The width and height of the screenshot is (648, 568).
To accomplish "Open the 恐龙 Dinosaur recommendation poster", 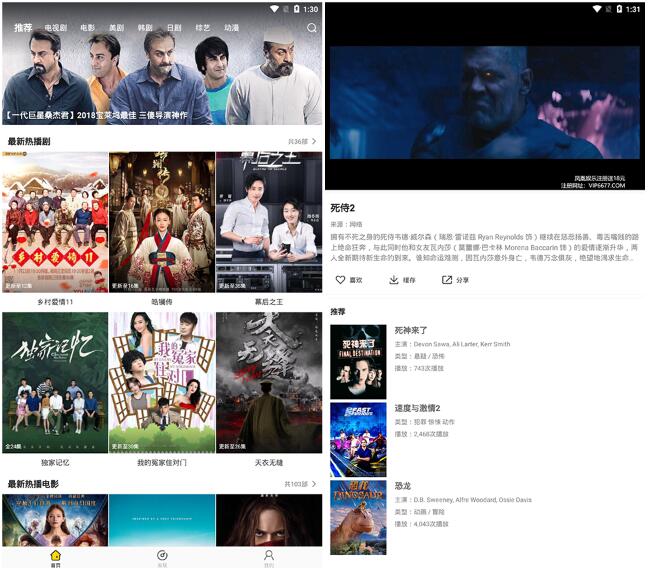I will (x=358, y=517).
